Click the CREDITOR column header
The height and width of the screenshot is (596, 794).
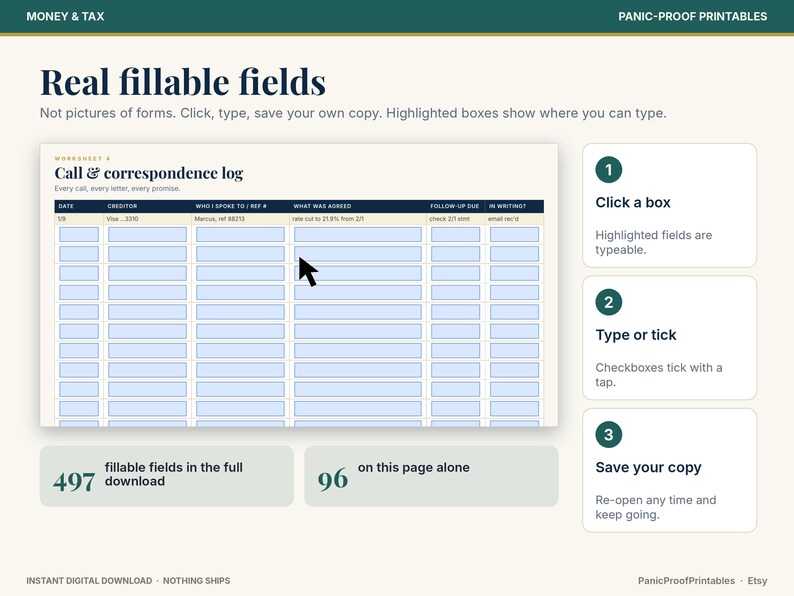pos(122,206)
